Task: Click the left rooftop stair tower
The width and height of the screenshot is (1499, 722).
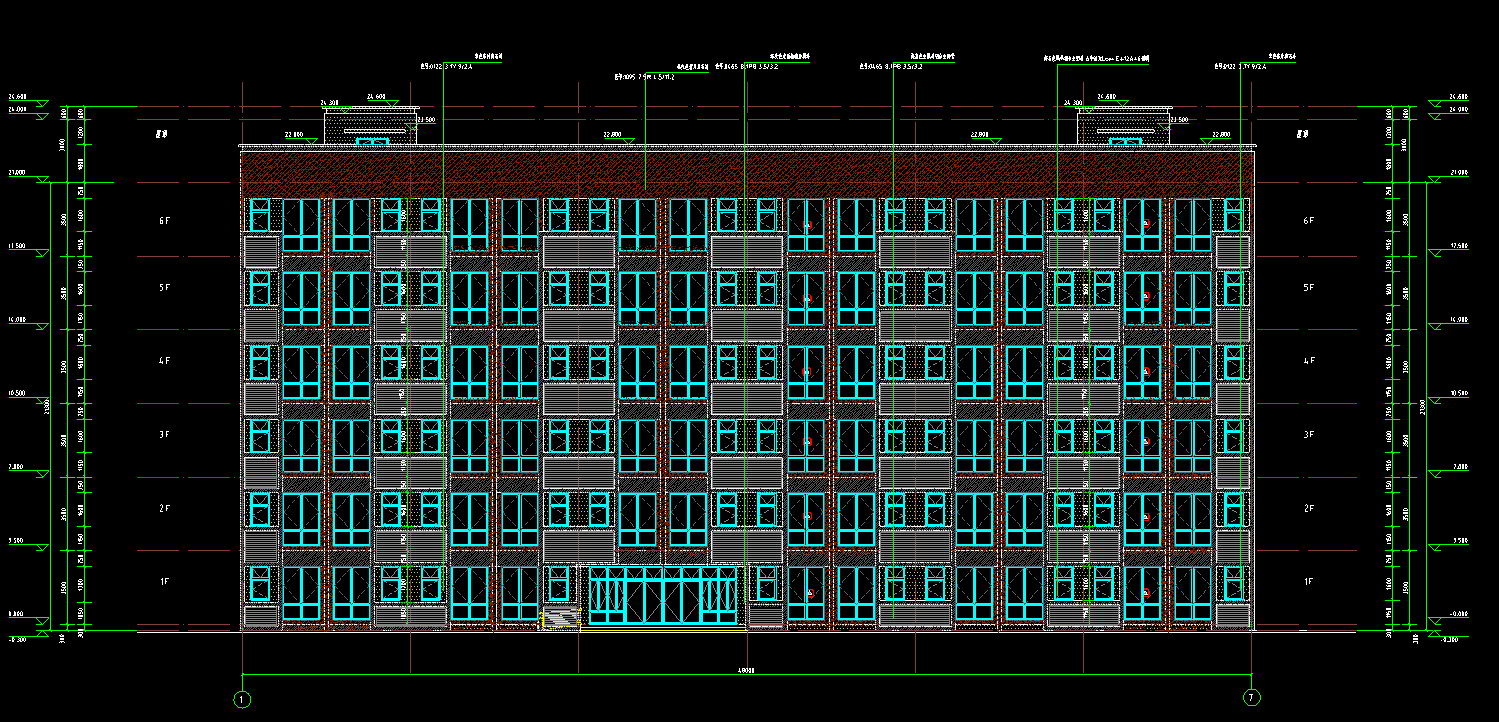Action: click(x=370, y=128)
